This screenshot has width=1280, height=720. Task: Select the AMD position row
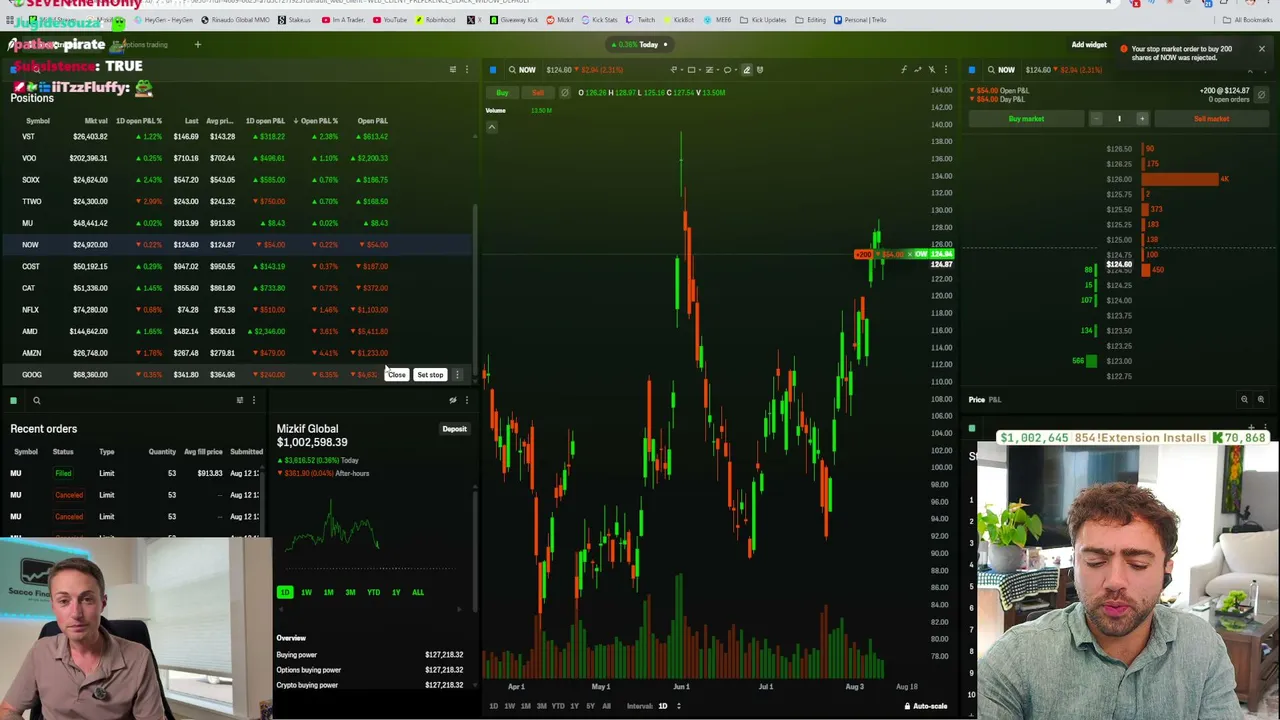(x=237, y=332)
